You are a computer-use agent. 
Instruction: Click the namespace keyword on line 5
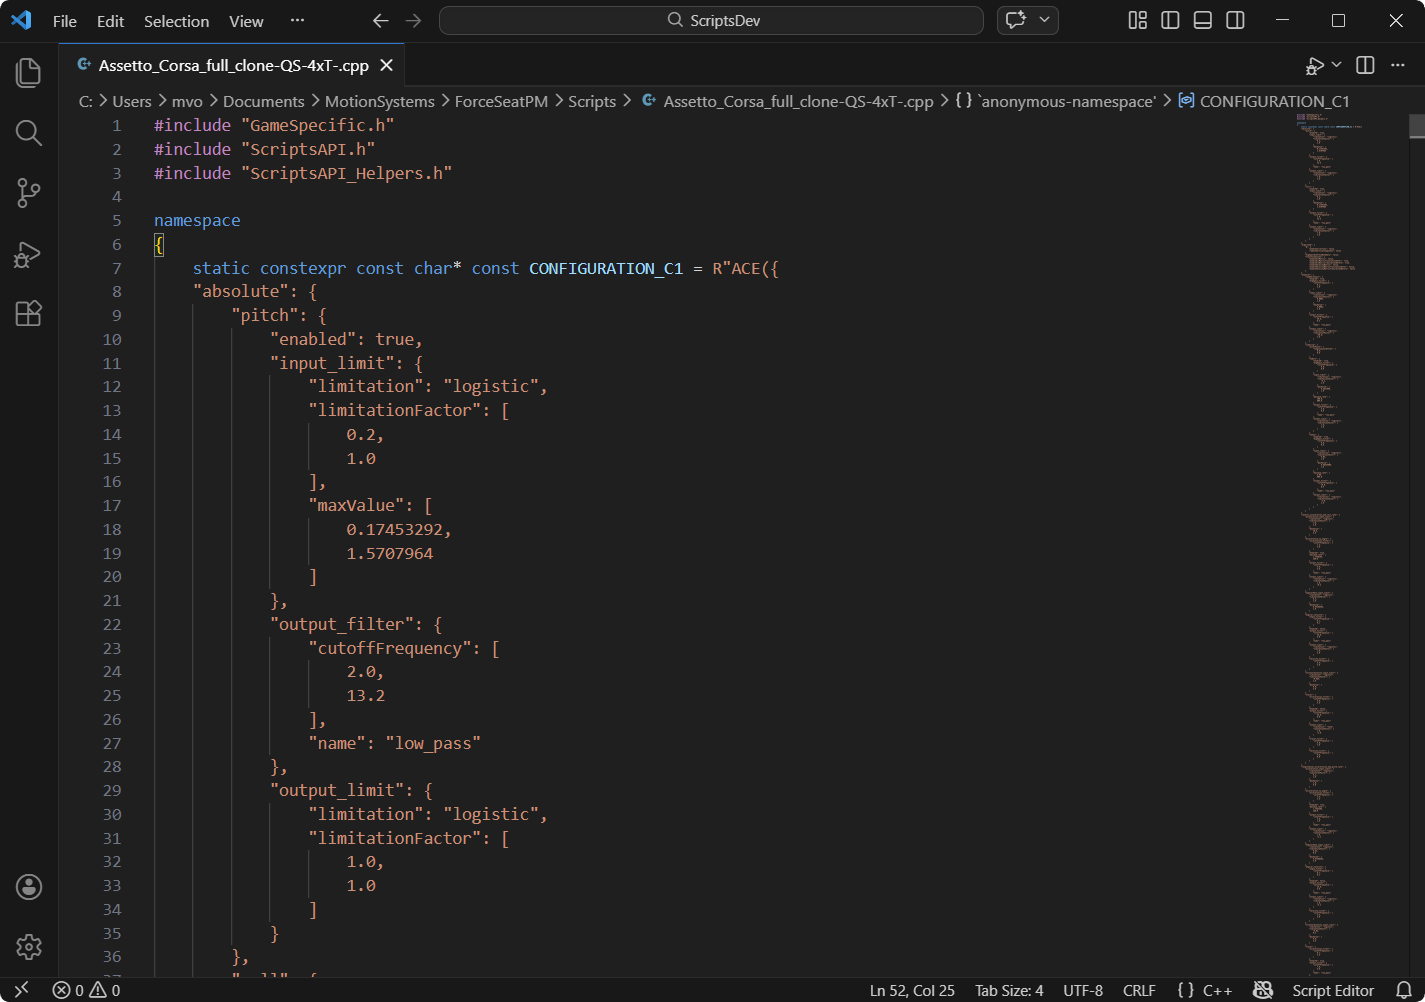point(197,220)
